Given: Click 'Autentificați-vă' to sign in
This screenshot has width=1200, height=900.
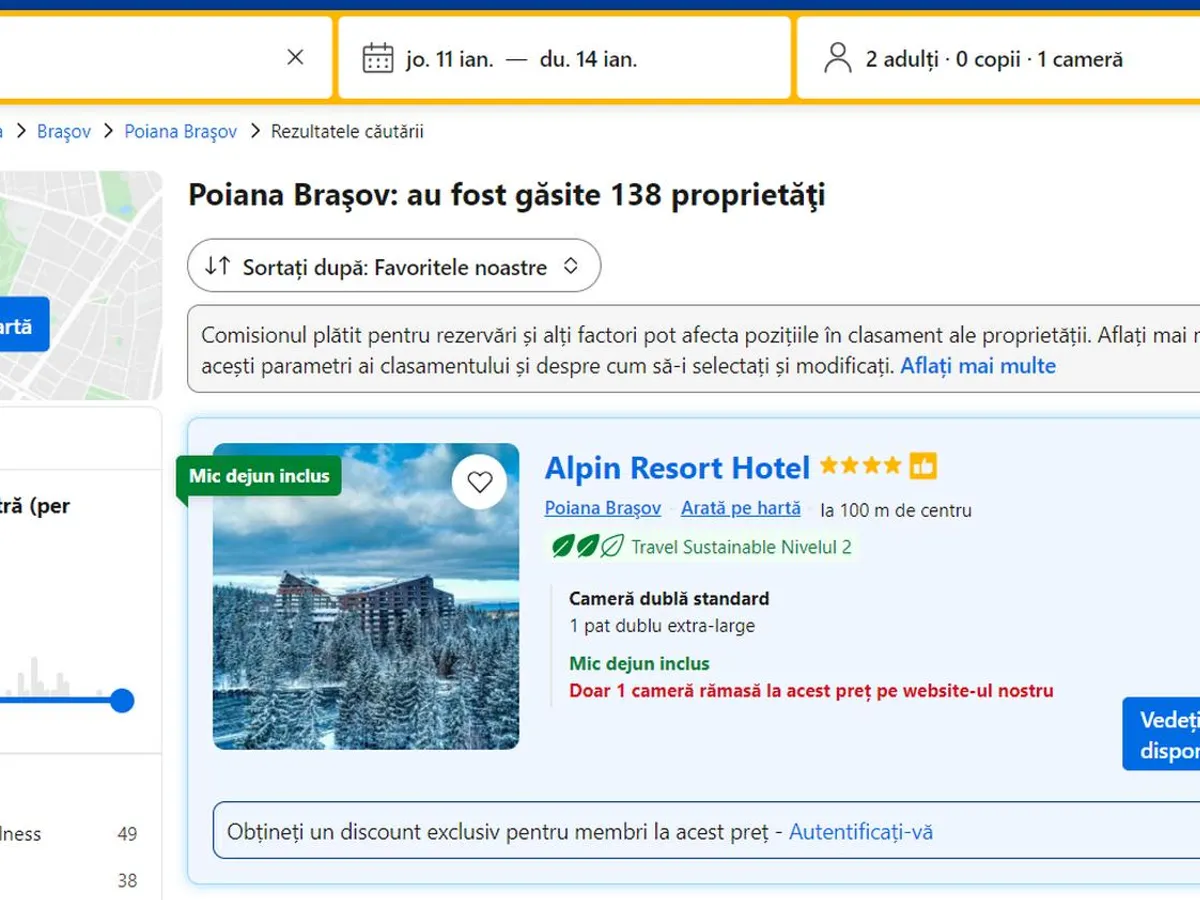Looking at the screenshot, I should [860, 832].
